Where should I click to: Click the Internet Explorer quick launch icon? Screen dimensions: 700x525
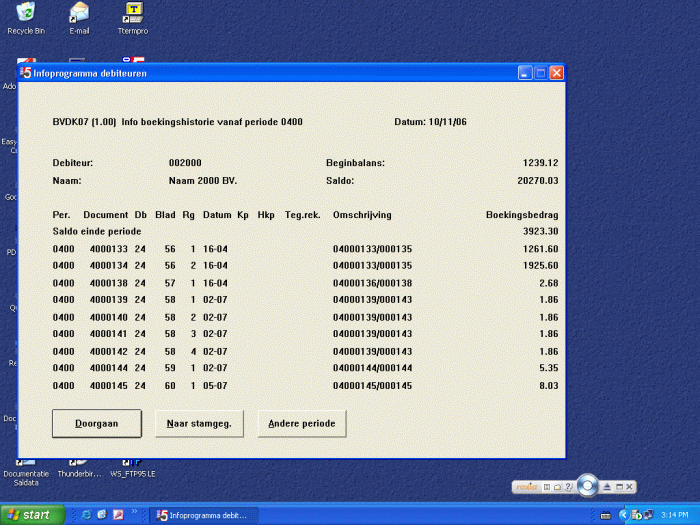coord(86,515)
